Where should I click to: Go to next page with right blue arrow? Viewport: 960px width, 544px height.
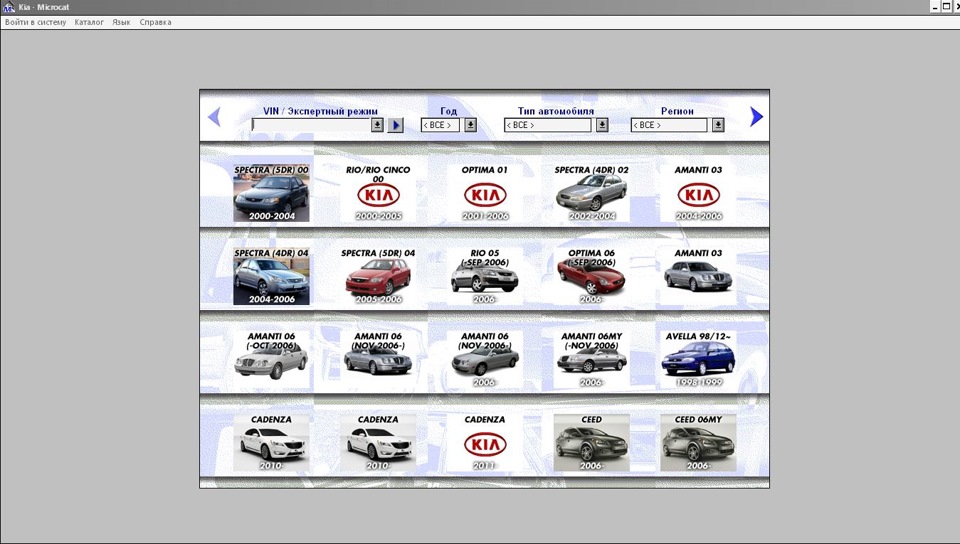(x=757, y=116)
